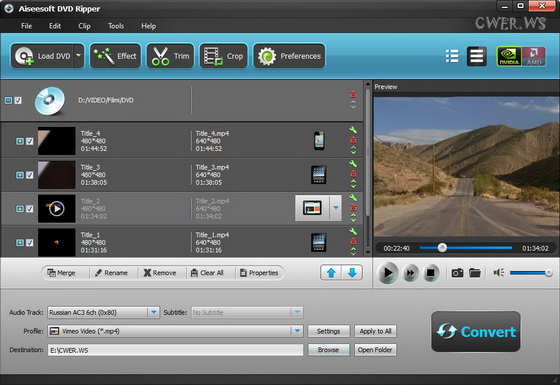Switch to detailed list view icon
560x385 pixels.
476,56
